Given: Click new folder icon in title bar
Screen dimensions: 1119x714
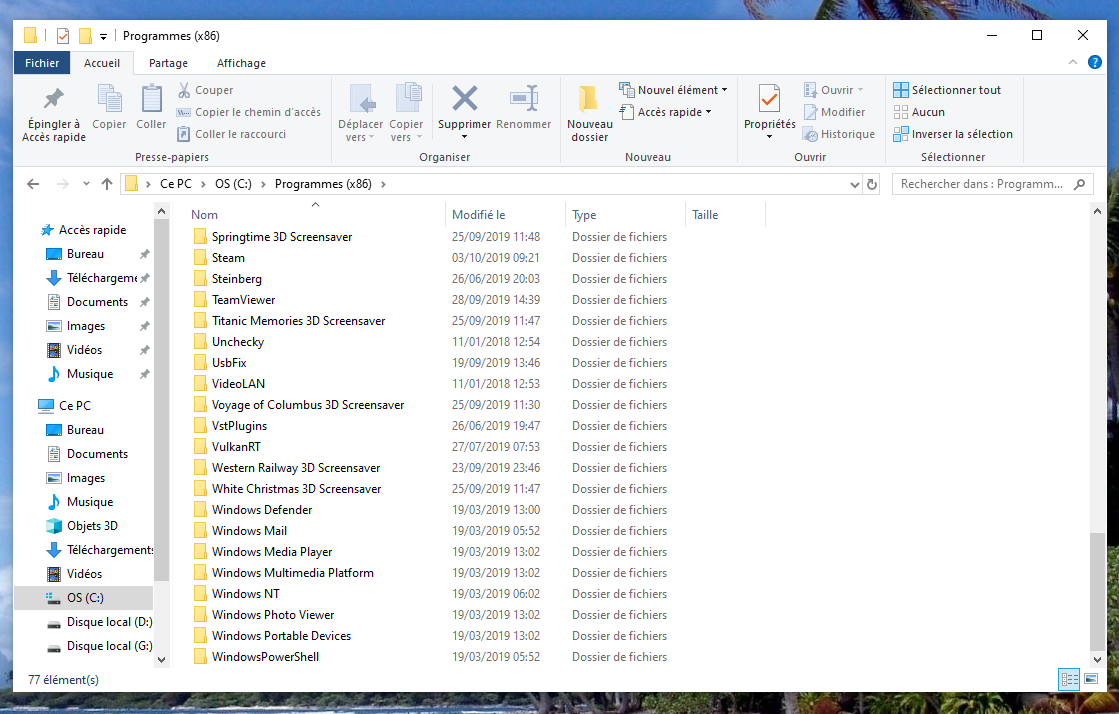Looking at the screenshot, I should (x=85, y=36).
